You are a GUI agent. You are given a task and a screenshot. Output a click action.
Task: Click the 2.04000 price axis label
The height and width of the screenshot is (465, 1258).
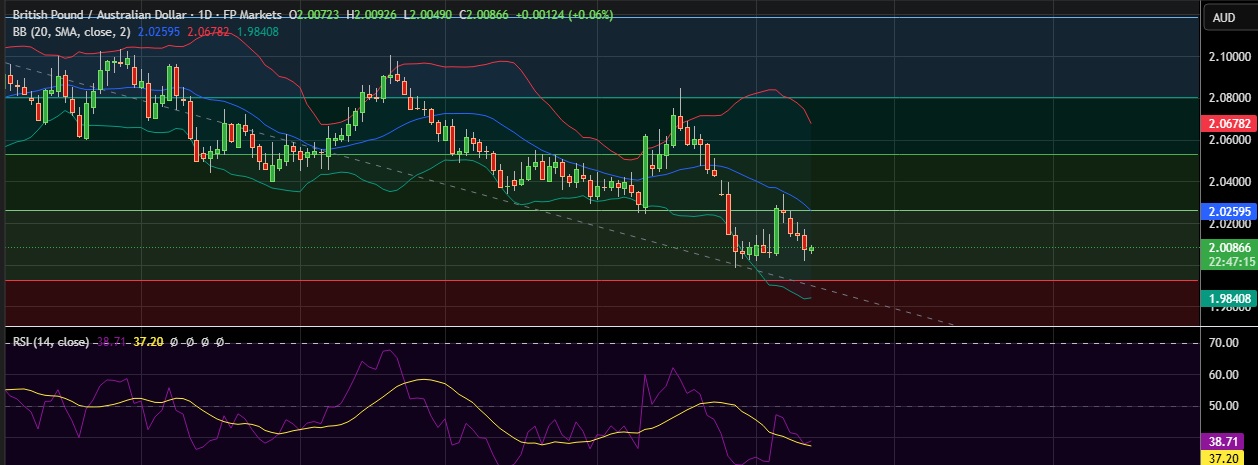[x=1230, y=183]
